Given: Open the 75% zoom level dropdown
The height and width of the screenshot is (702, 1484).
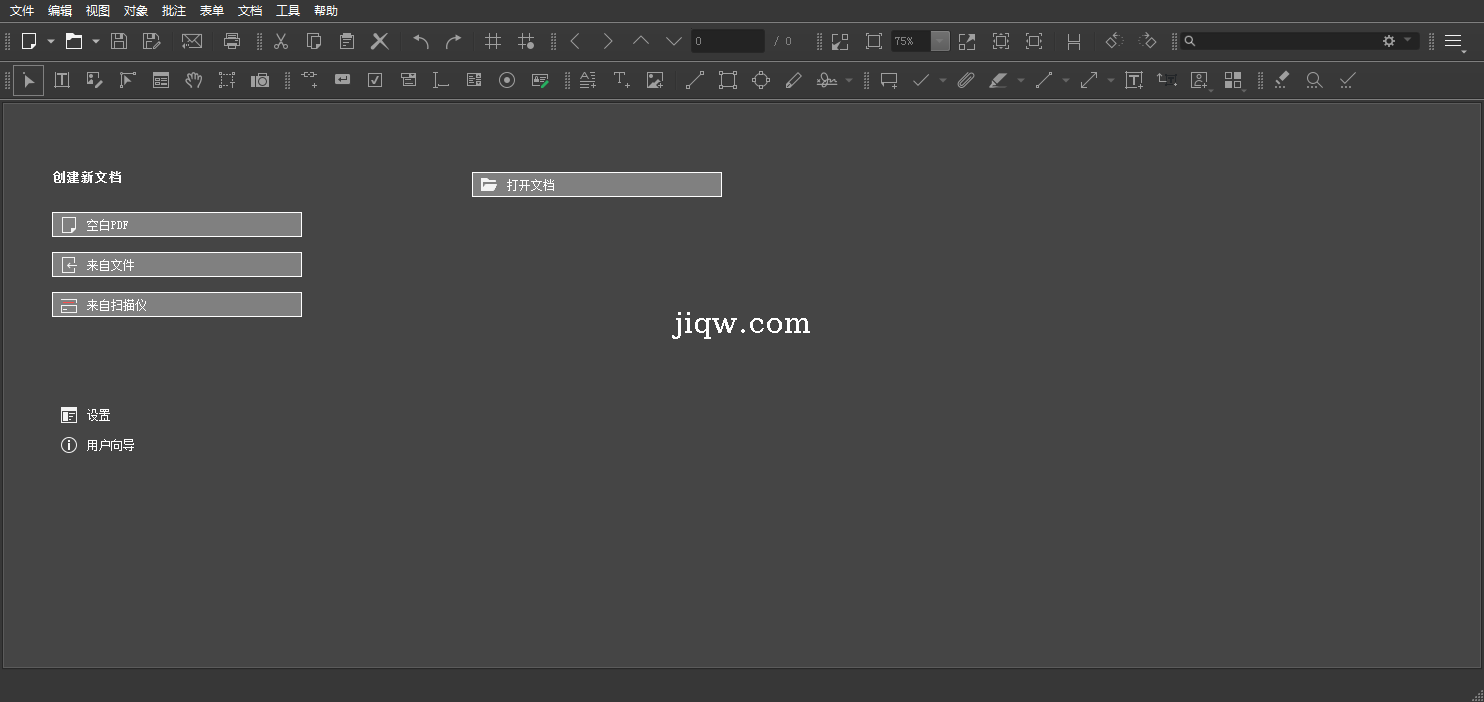Looking at the screenshot, I should click(x=940, y=41).
